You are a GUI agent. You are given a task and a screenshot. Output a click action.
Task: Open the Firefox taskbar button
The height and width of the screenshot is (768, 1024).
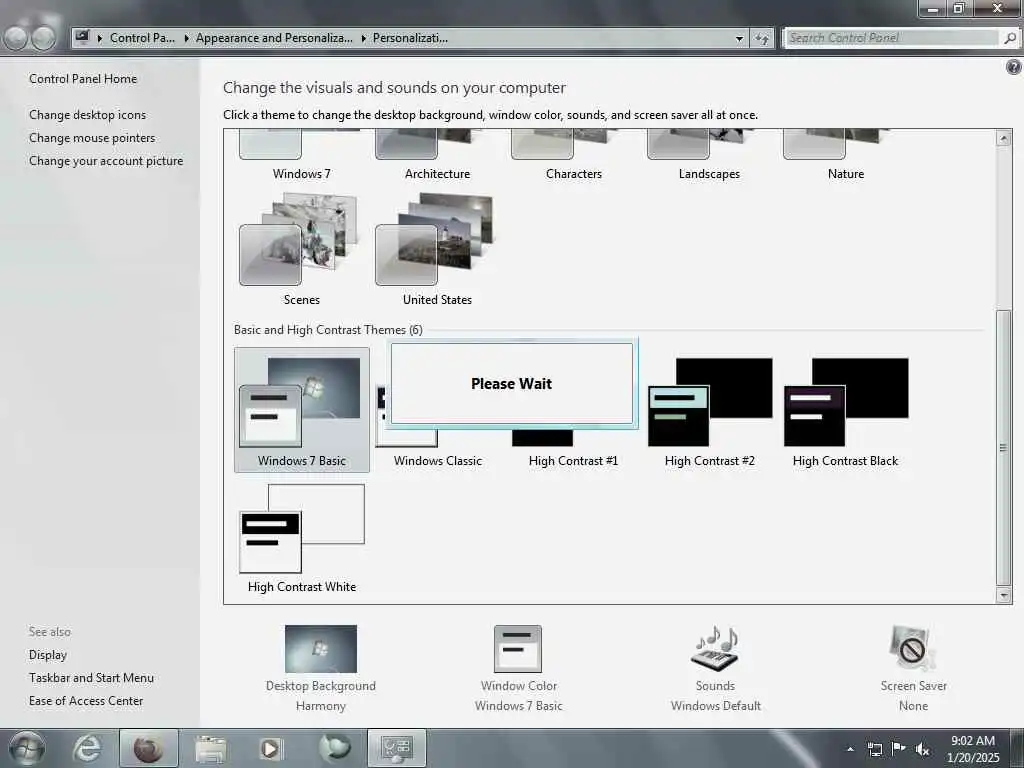click(148, 748)
